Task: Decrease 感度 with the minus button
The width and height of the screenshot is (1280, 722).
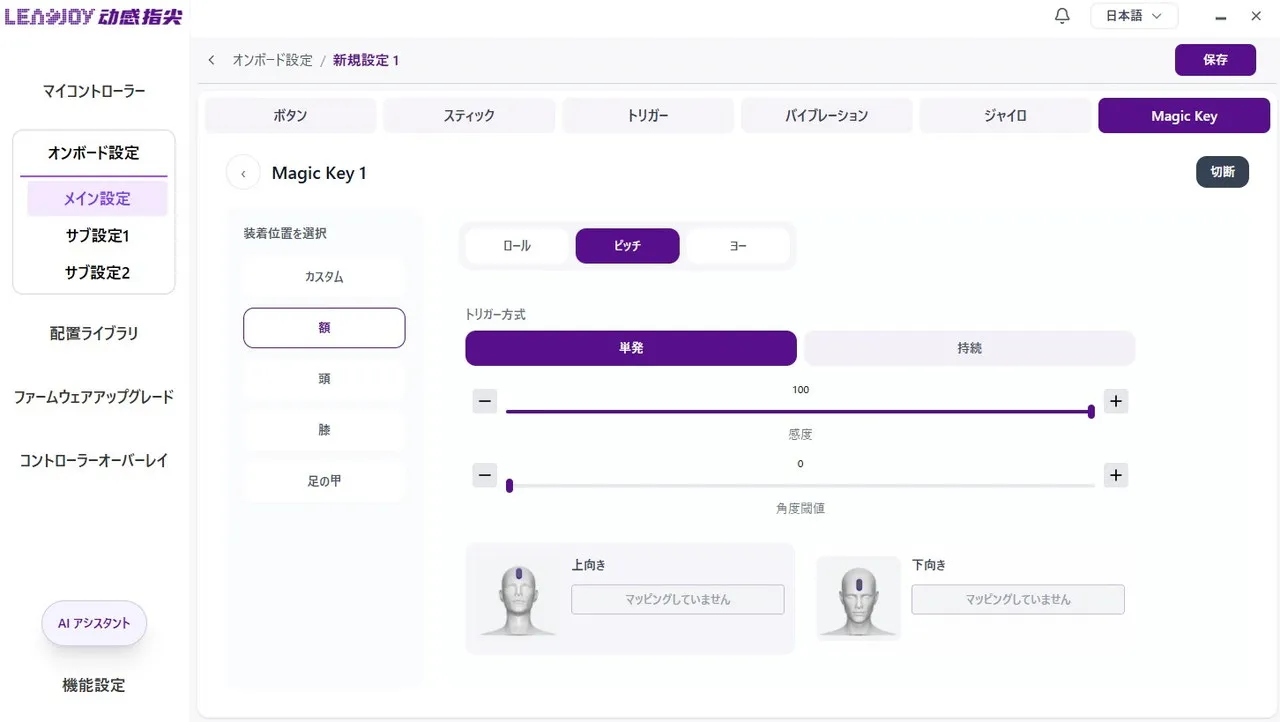Action: (485, 402)
